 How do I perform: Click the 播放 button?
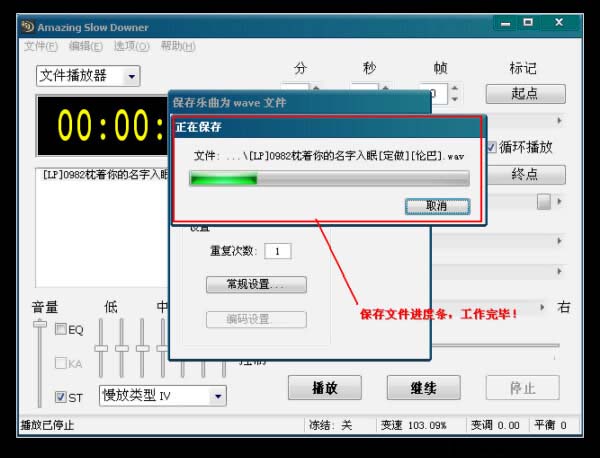tap(324, 388)
